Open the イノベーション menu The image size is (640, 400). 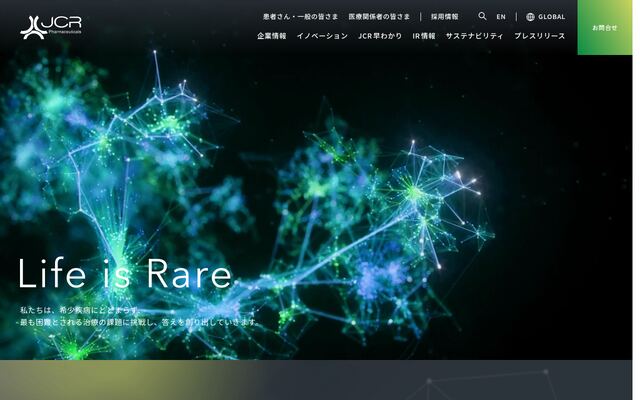click(x=322, y=36)
